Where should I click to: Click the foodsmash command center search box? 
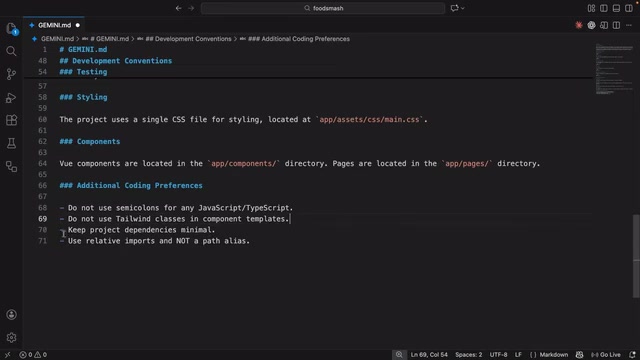[x=323, y=8]
